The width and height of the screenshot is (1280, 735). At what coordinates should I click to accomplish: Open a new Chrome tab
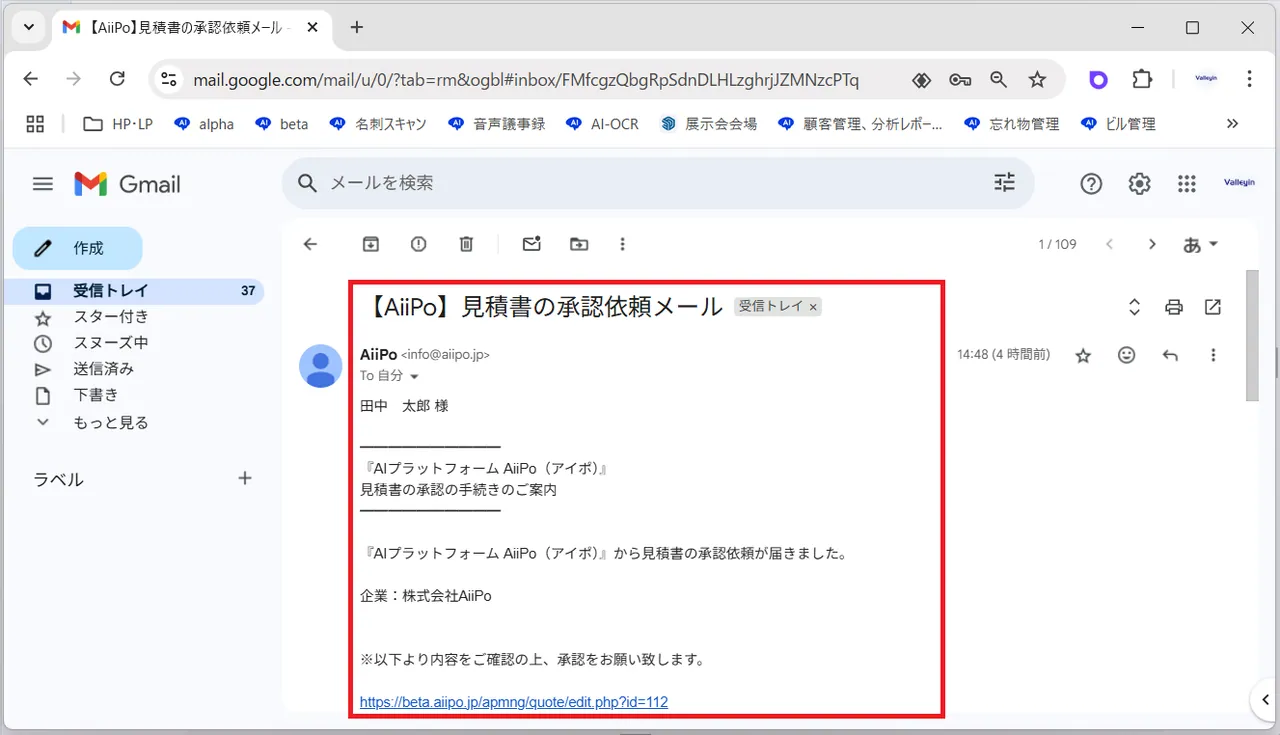click(x=357, y=27)
